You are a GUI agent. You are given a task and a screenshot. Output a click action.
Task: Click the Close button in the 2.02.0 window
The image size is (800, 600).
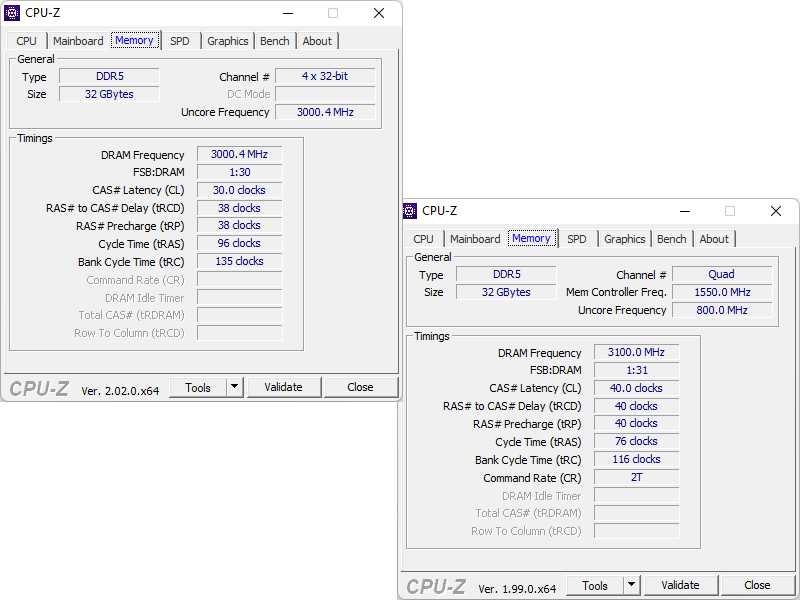(x=361, y=388)
